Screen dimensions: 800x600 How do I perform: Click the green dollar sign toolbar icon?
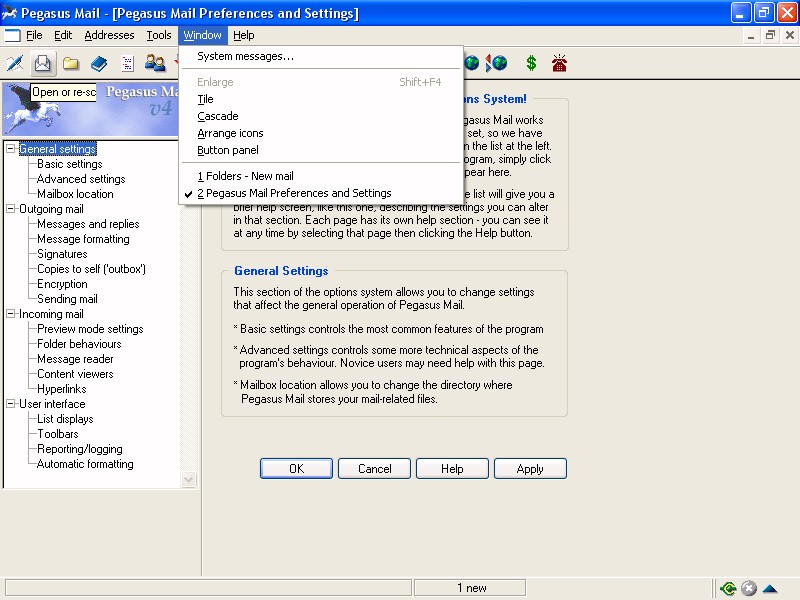coord(531,63)
